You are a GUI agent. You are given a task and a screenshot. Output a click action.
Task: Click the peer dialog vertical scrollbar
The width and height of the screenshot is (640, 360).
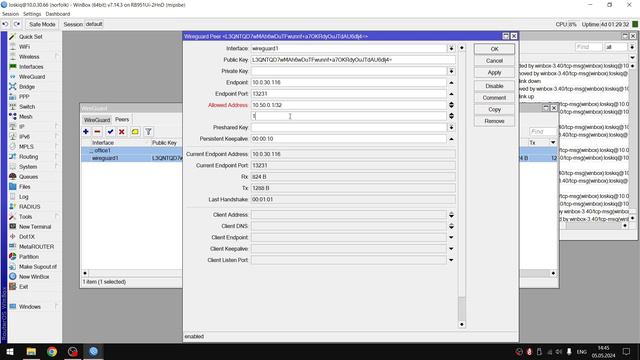click(462, 186)
